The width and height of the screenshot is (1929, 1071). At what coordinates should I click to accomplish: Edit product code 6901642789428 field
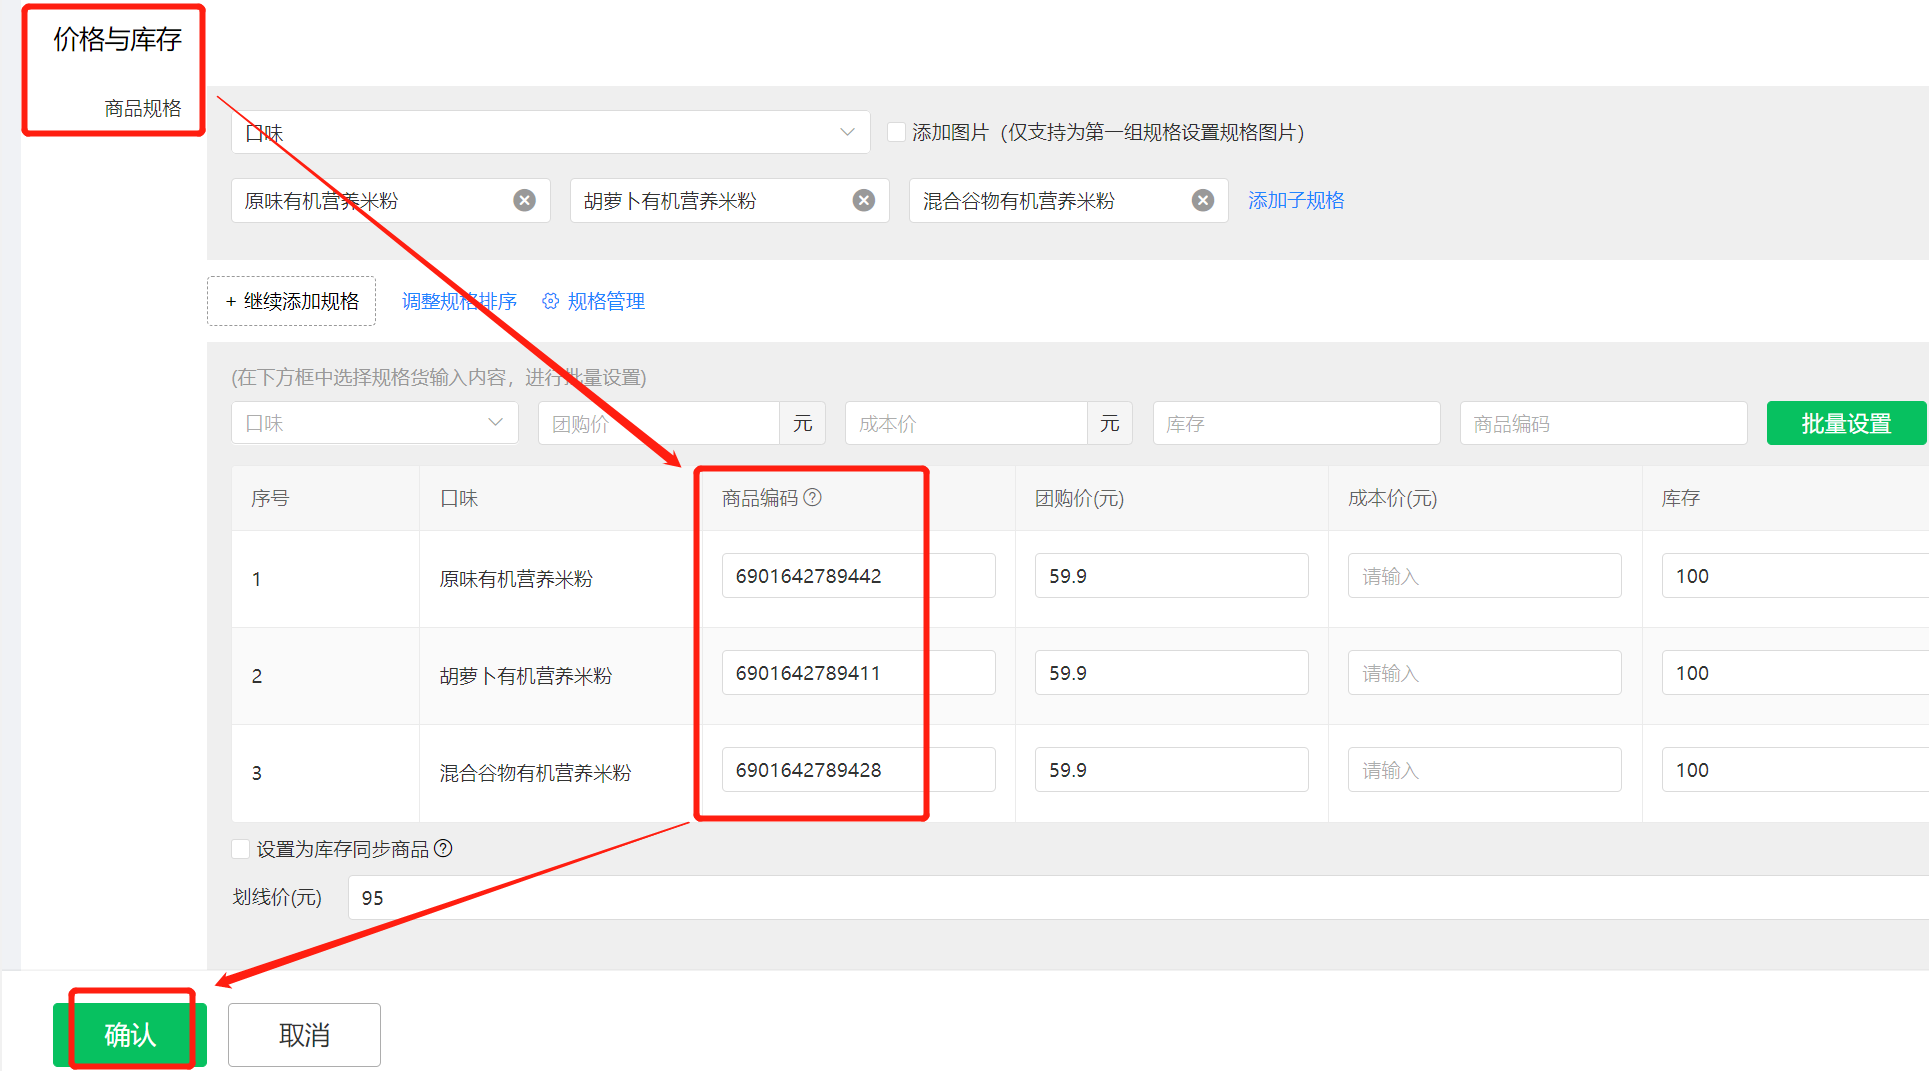point(858,770)
